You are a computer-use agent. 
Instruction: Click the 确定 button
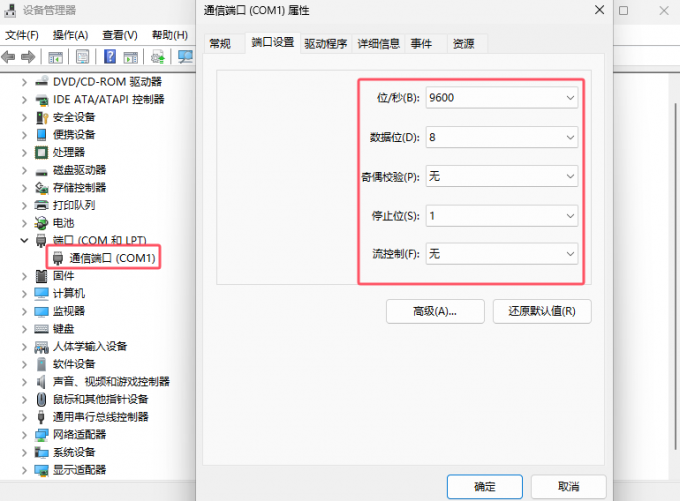(x=485, y=487)
